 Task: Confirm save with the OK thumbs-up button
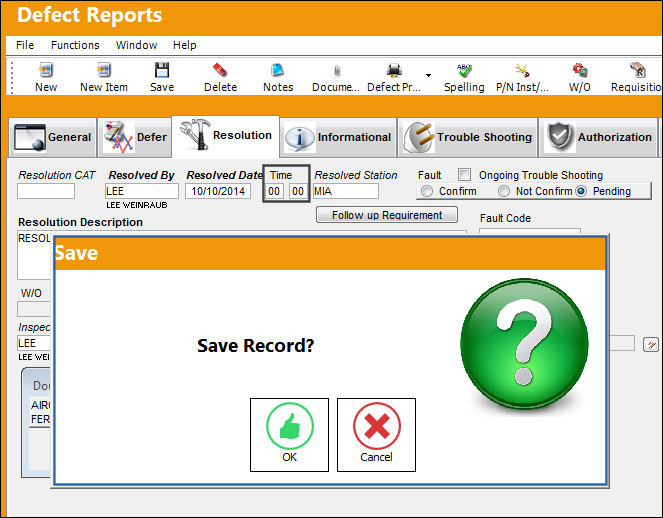(289, 435)
